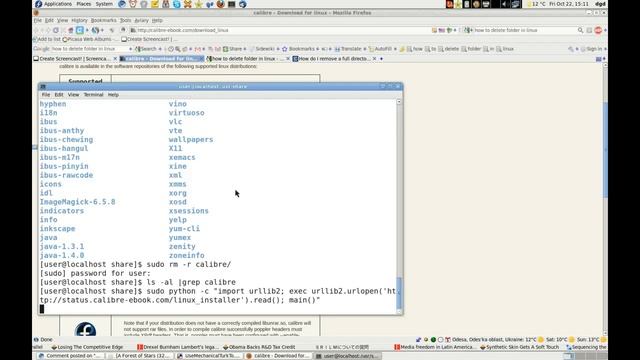Open Firefox History menu
Screen dimensions: 640x360
tap(79, 20)
